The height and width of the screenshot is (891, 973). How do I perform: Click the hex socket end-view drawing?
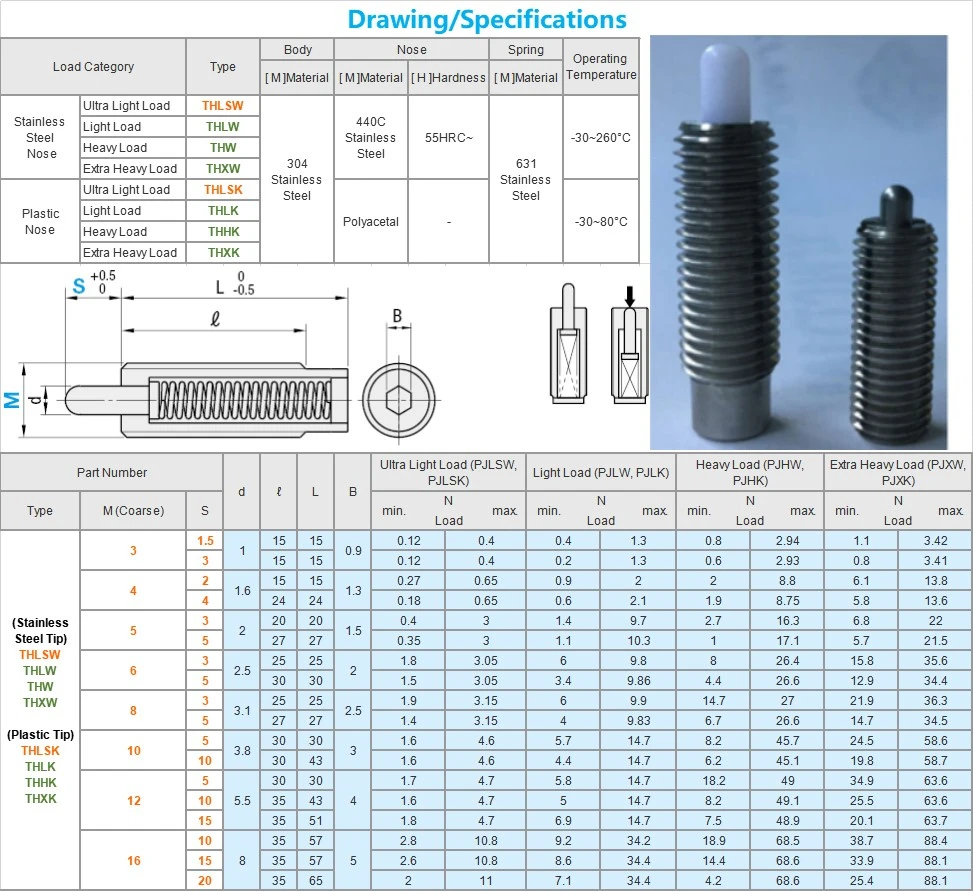[398, 400]
